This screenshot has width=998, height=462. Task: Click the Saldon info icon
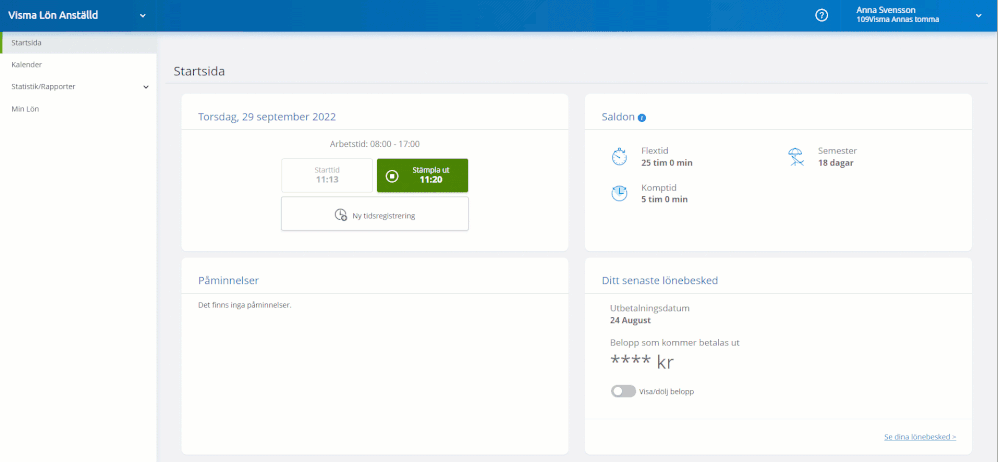tap(642, 117)
